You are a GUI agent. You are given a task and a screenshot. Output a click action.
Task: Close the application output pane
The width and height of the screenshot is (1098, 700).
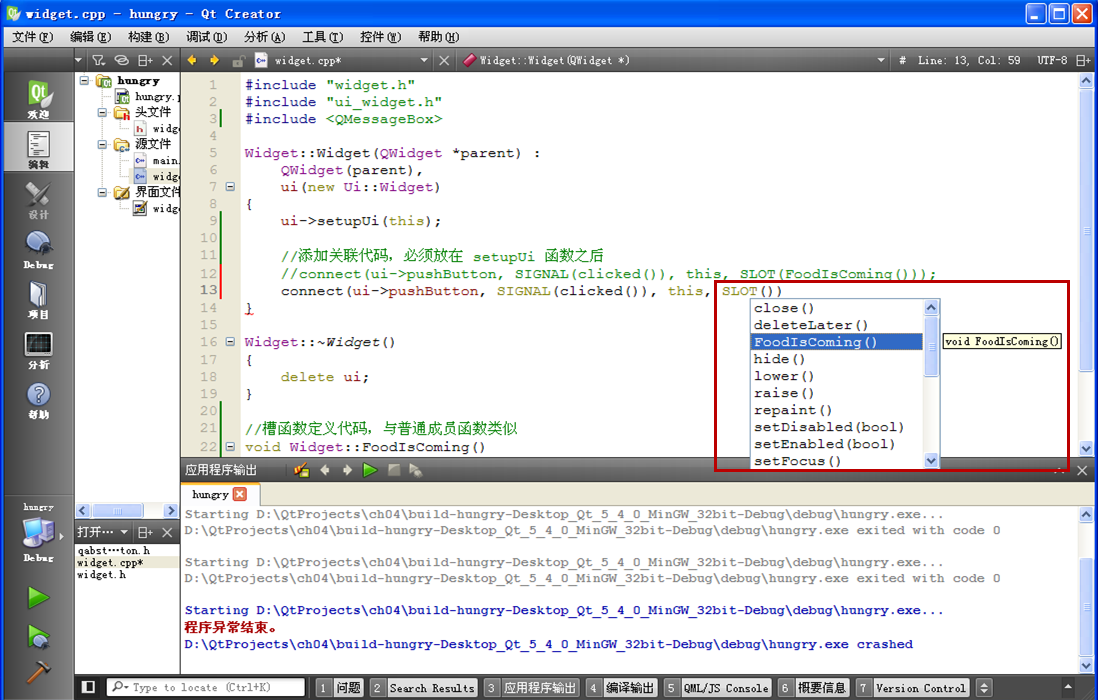(1082, 470)
